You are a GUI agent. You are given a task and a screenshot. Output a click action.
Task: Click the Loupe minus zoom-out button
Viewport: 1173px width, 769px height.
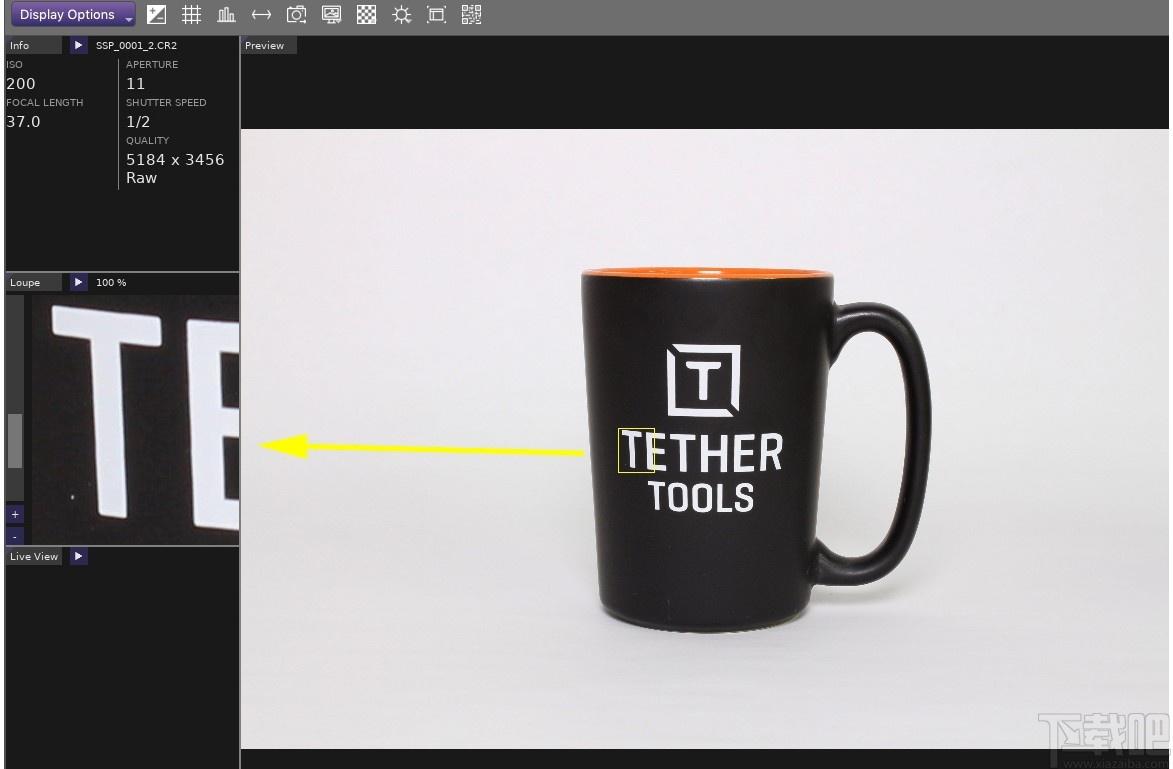pos(14,536)
